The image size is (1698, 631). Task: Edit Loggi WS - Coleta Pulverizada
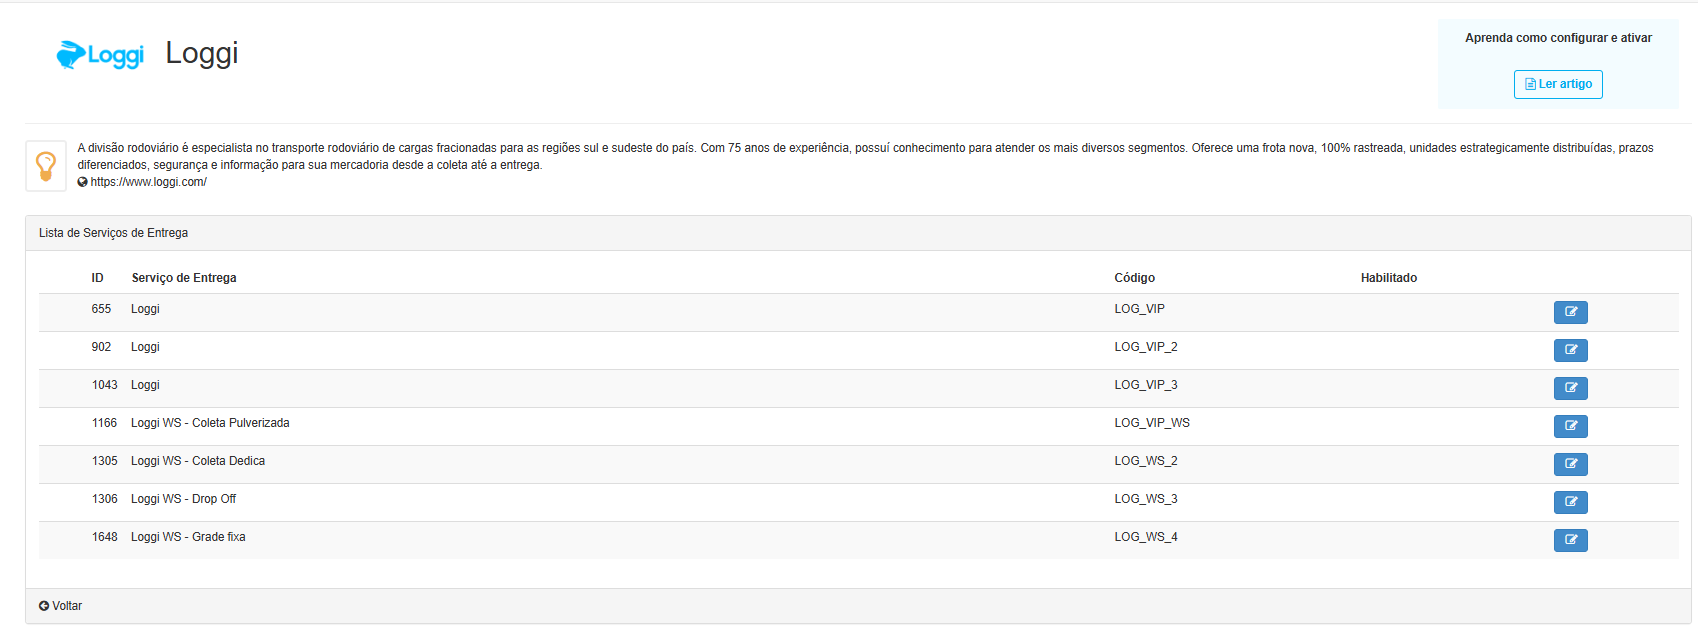[1570, 426]
